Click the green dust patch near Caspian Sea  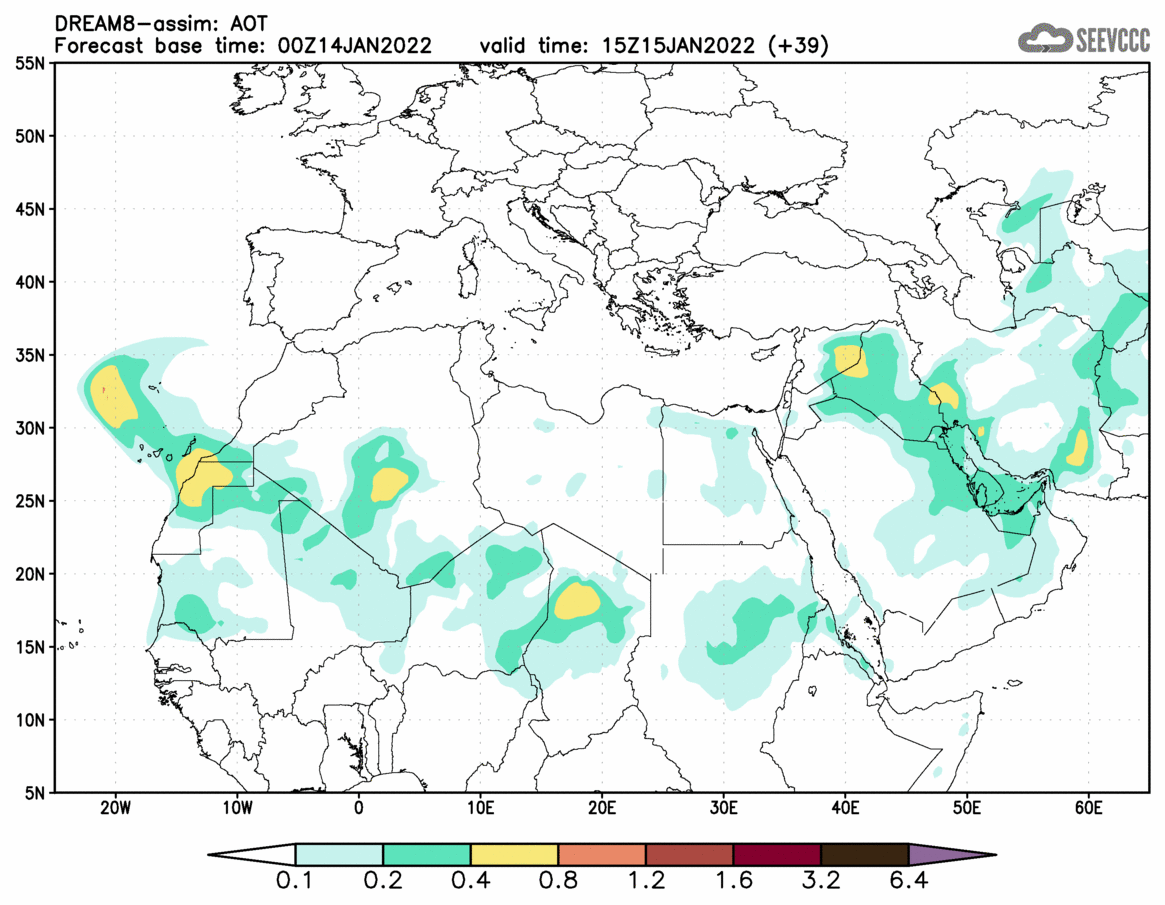(1026, 212)
